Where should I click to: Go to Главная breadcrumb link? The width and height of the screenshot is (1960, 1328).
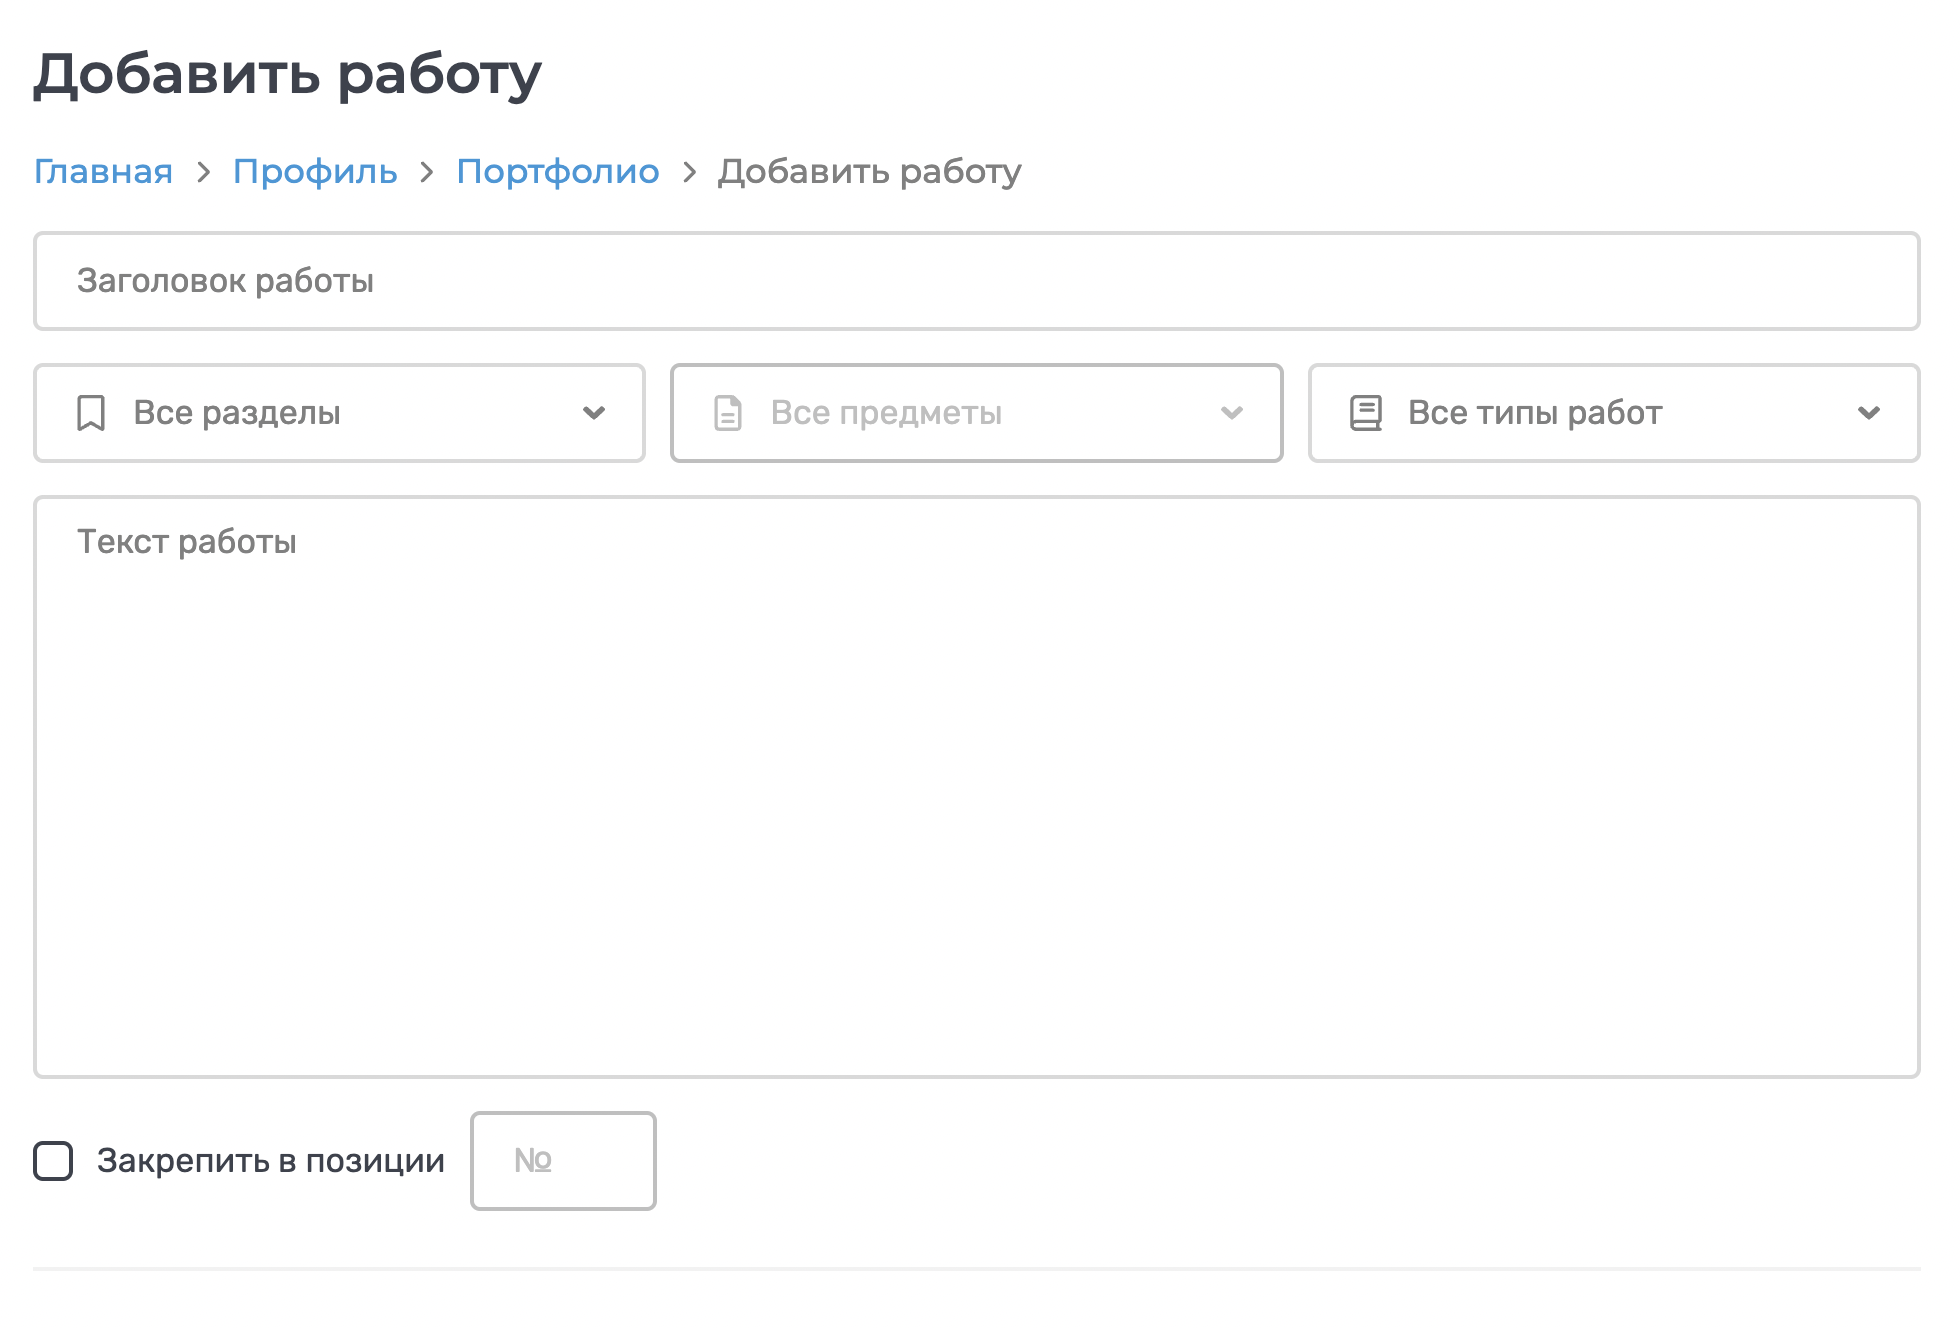(x=103, y=172)
